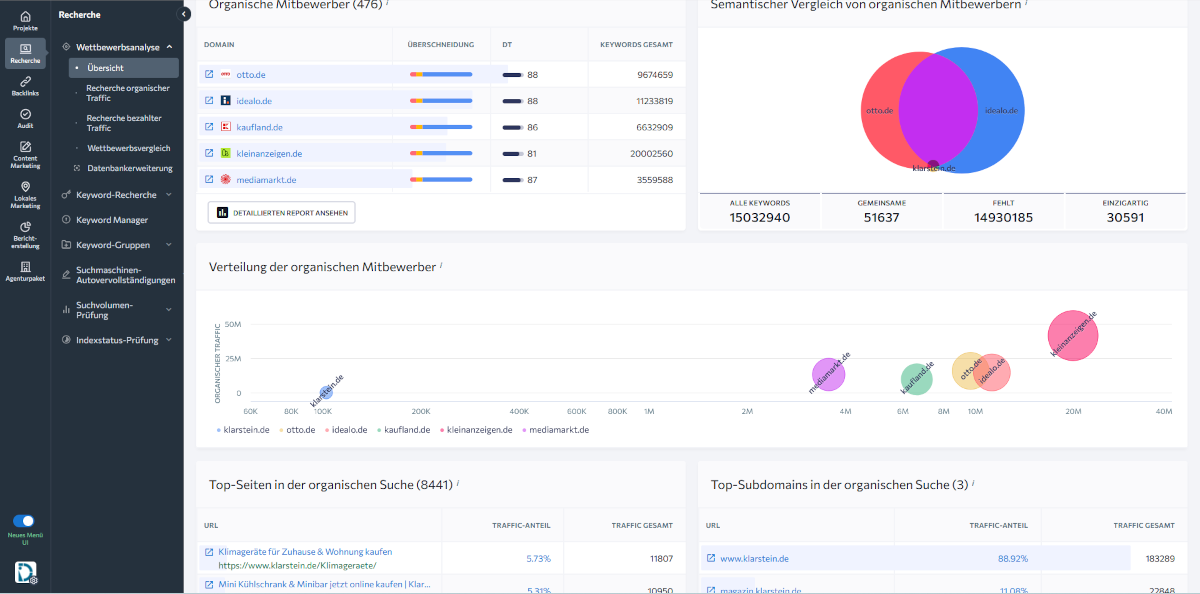Sort competitors by Keywords Gesamt column
The image size is (1200, 594).
point(636,45)
